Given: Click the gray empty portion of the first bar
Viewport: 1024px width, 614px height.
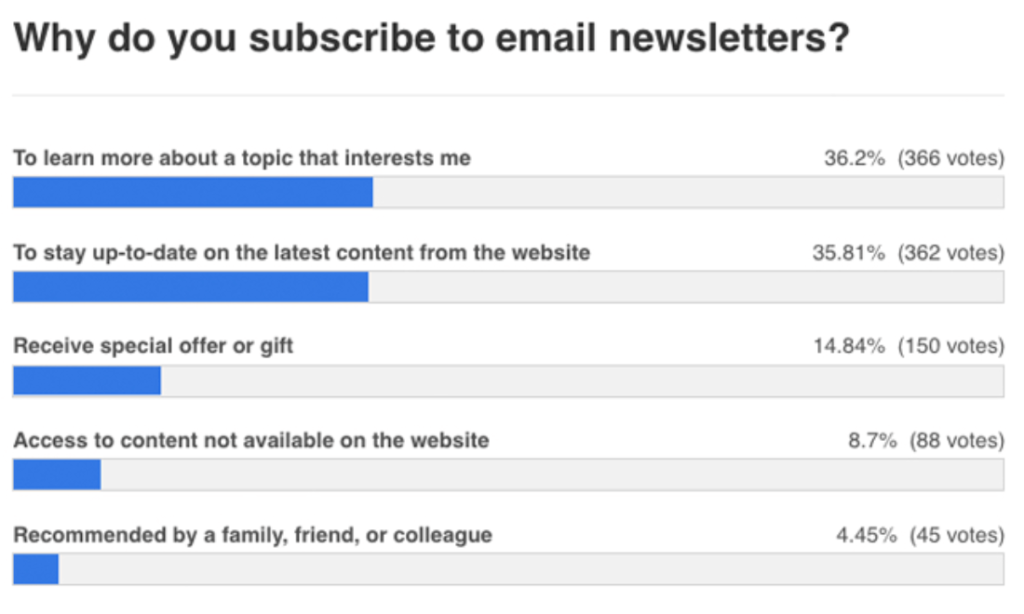Looking at the screenshot, I should (688, 193).
